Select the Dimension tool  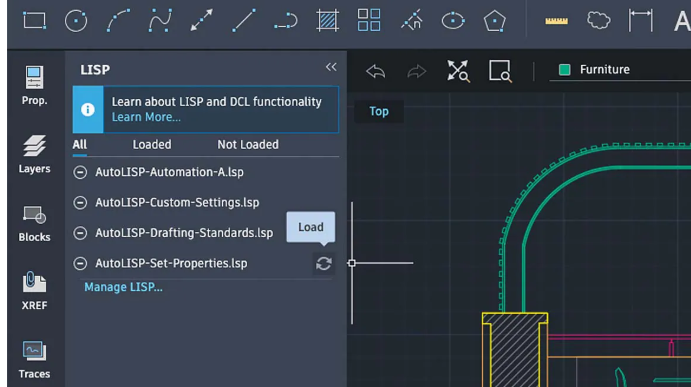coord(640,20)
